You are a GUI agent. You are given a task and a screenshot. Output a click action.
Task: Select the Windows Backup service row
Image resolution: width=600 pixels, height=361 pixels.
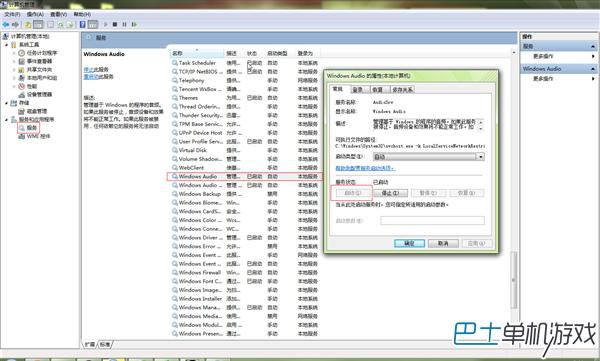[245, 194]
